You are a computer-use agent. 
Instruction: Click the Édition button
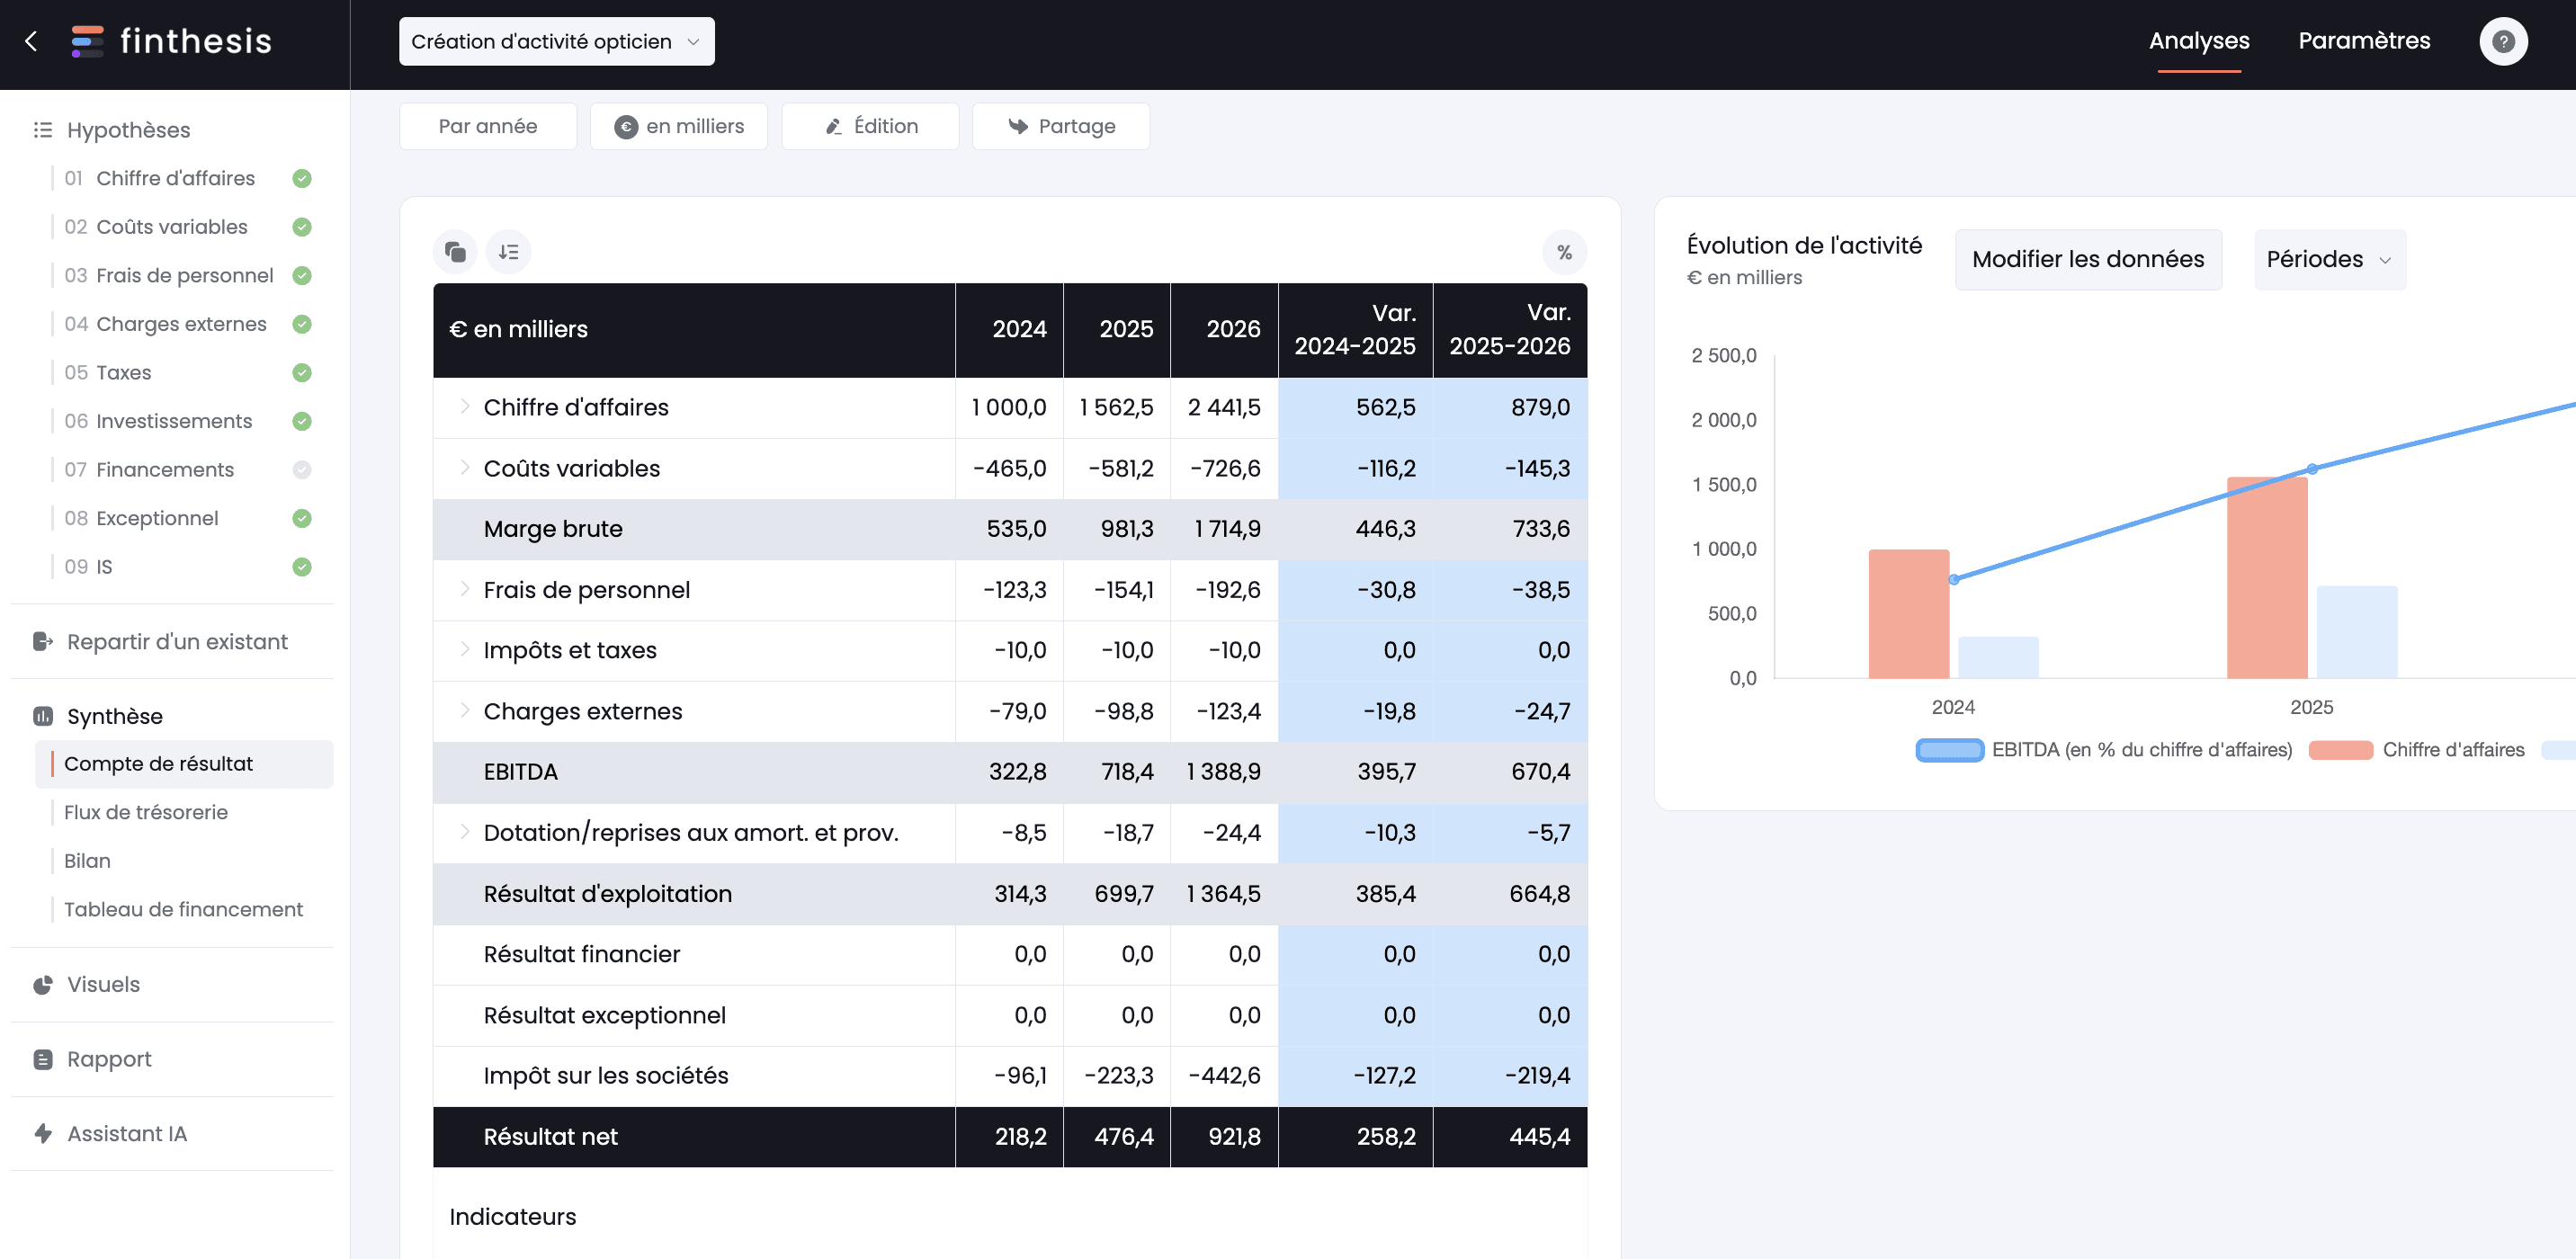click(x=869, y=127)
